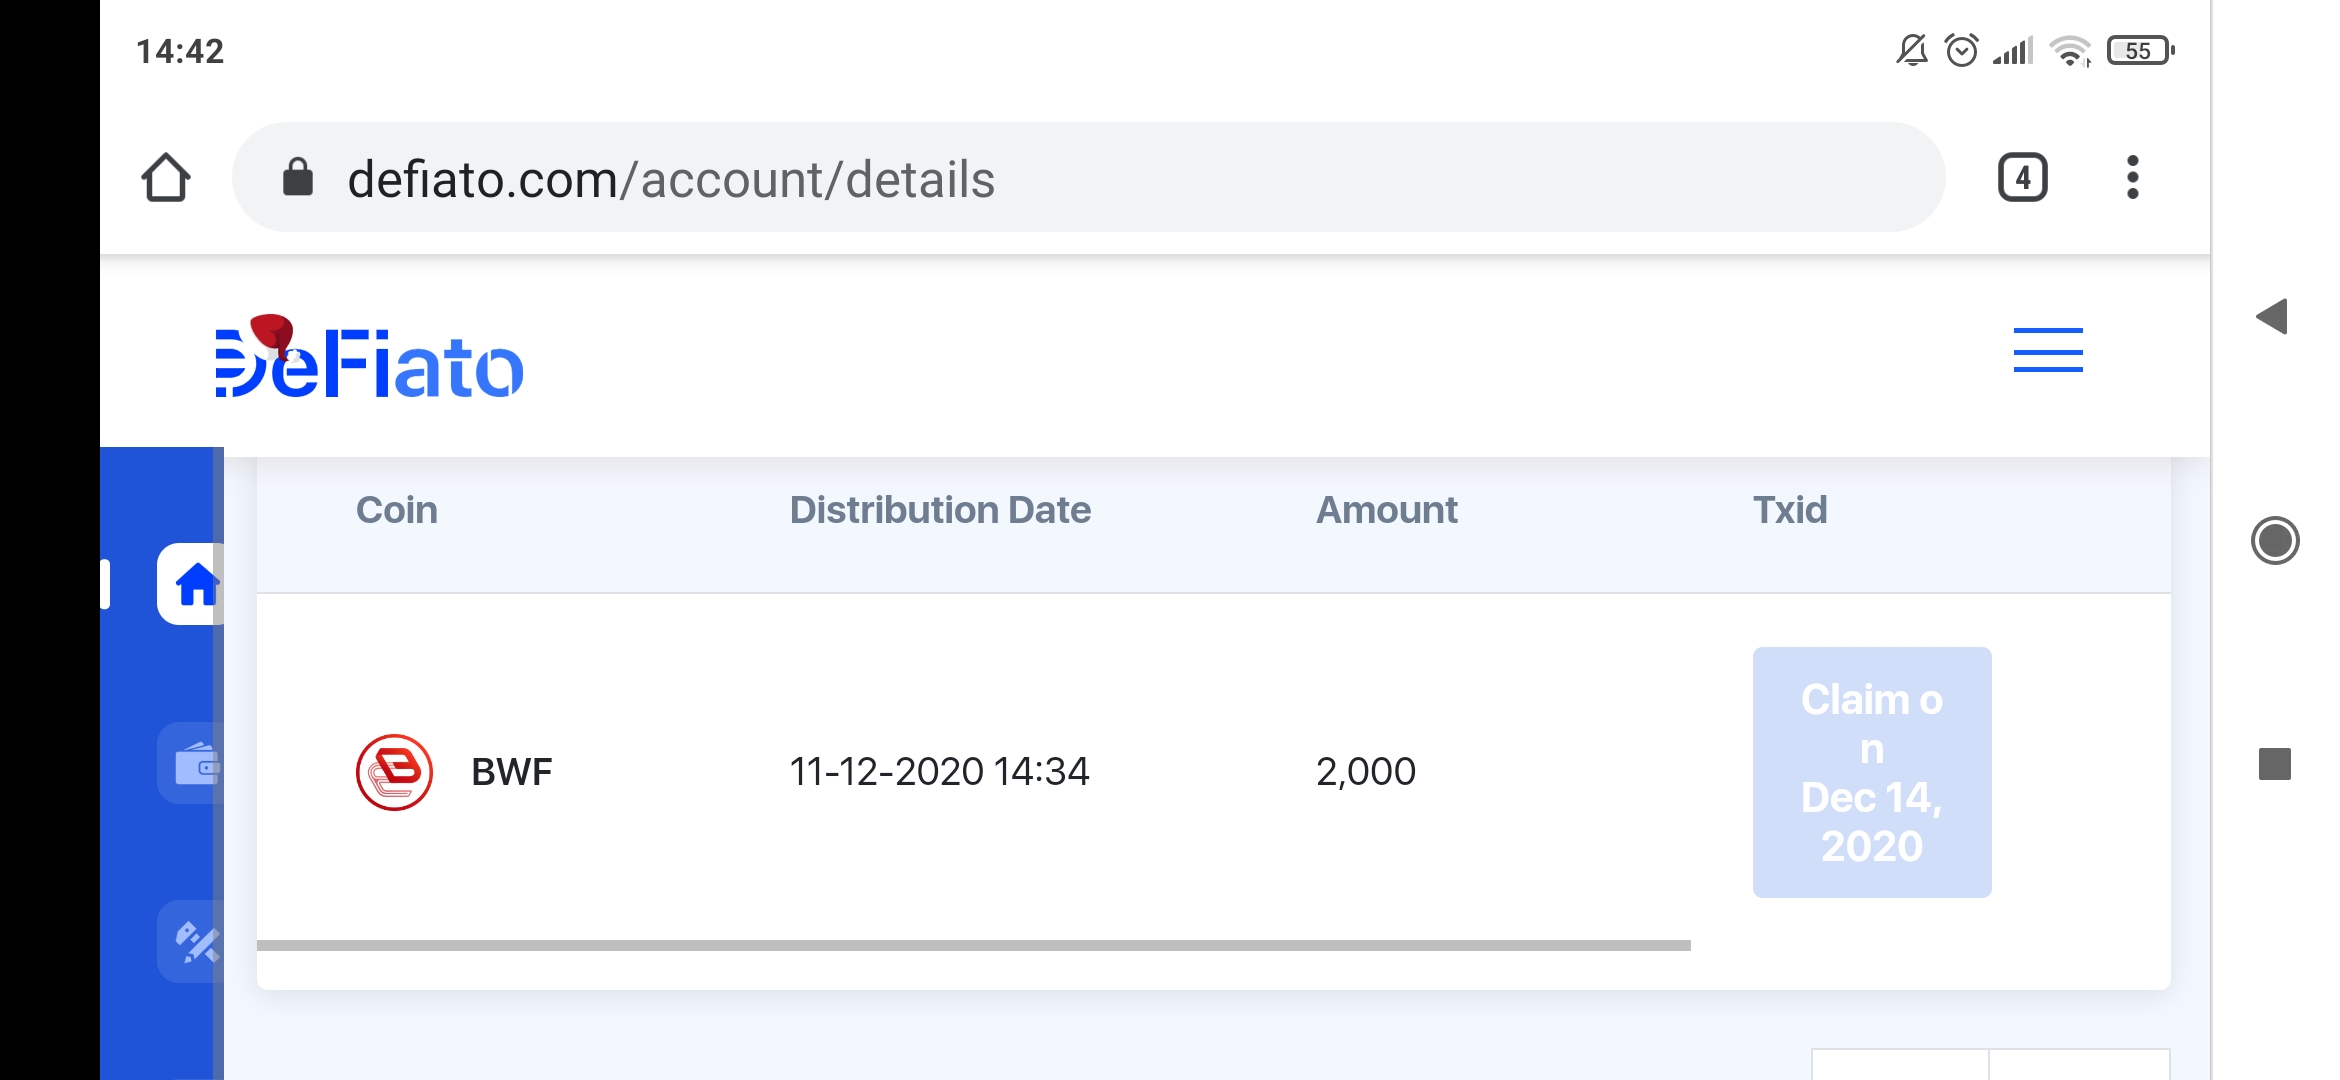This screenshot has height=1080, width=2340.
Task: Select the home icon in the sidebar
Action: coord(194,585)
